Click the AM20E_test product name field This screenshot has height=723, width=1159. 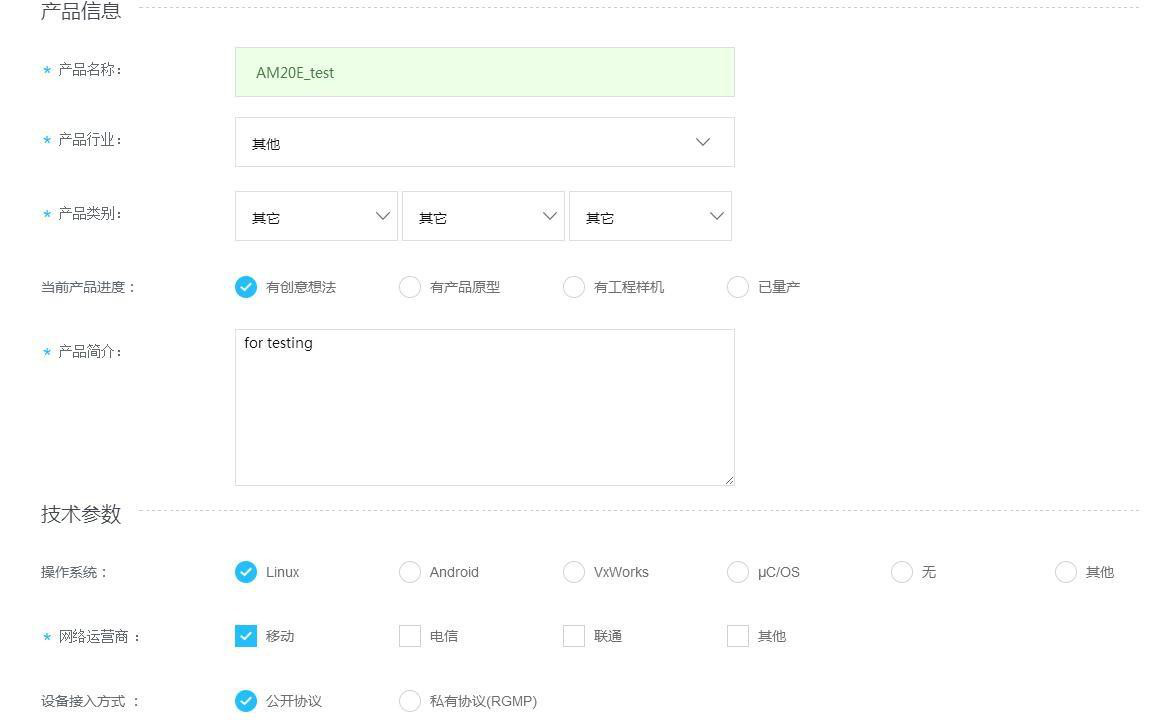click(484, 72)
